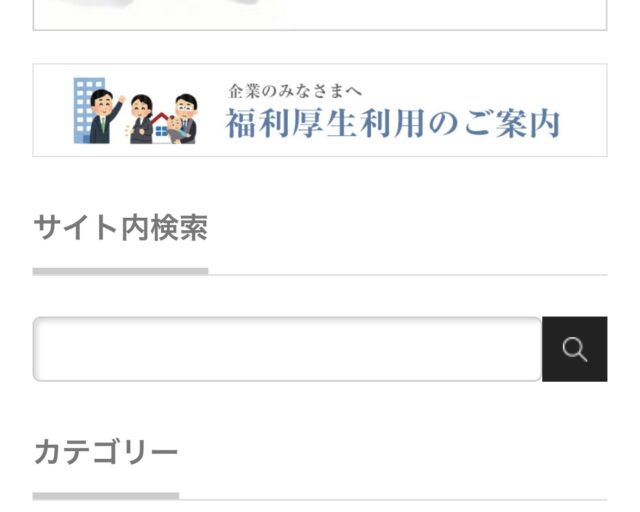
Task: Click the 企業のみなさまへ banner subtitle
Action: (295, 91)
